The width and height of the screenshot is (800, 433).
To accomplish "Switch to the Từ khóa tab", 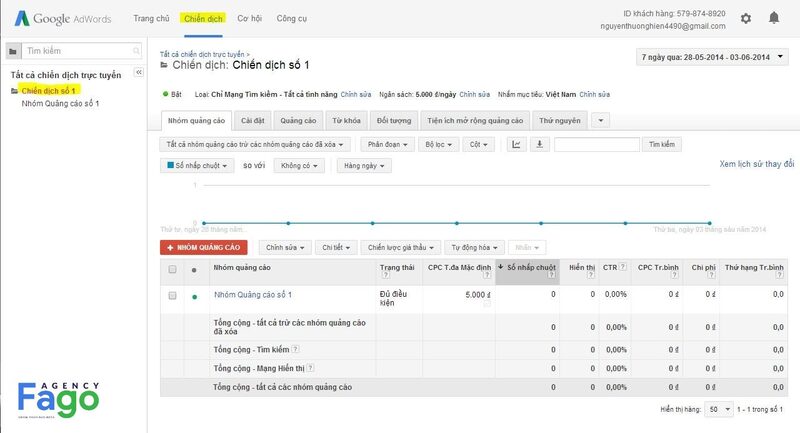I will (x=346, y=120).
